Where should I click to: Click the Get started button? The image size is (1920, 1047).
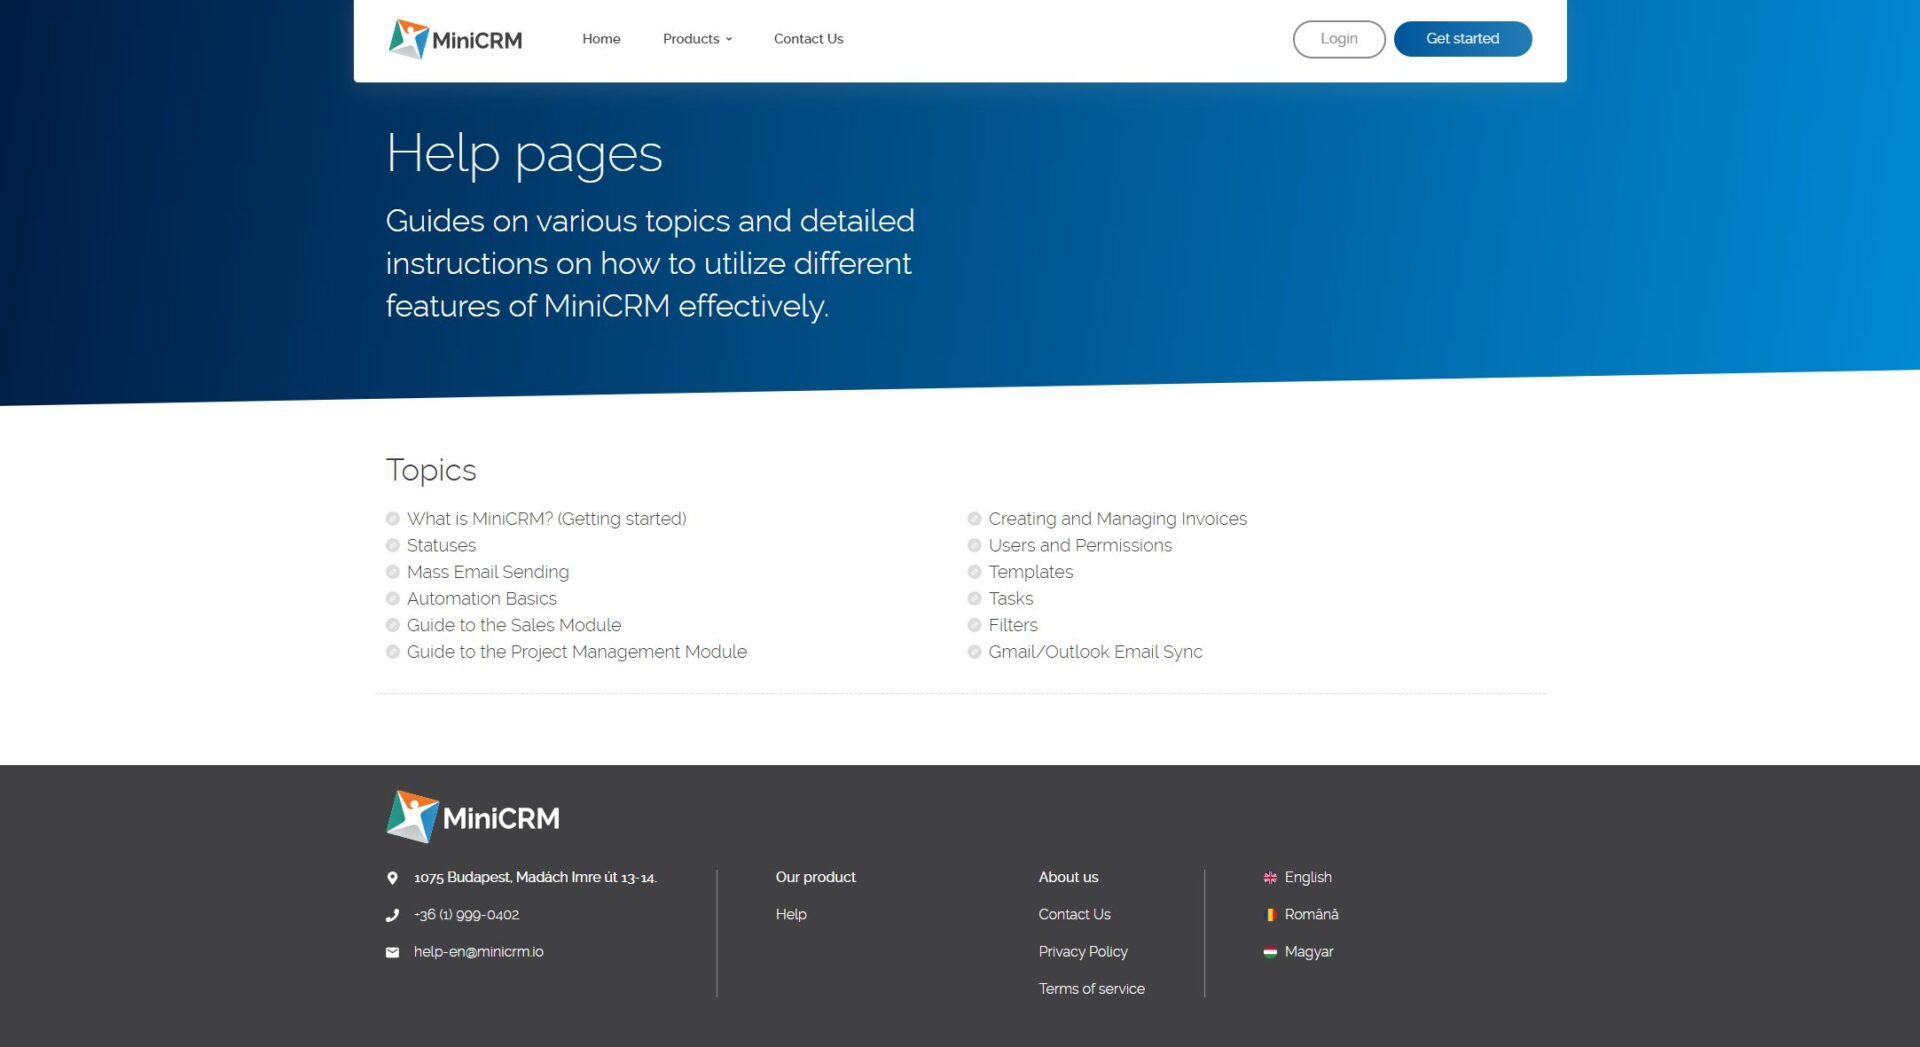pos(1462,39)
